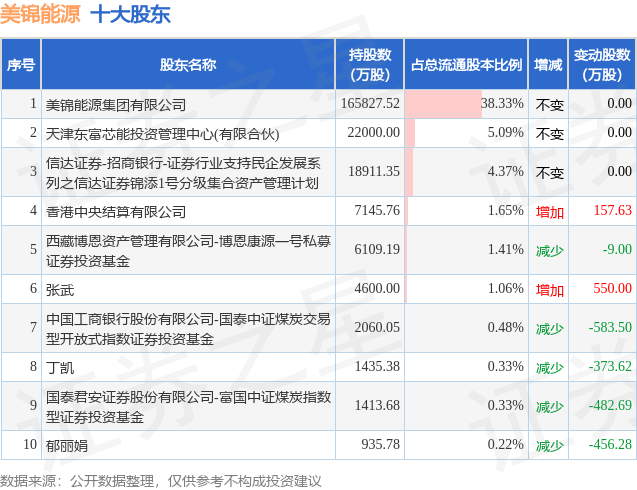Screen dimensions: 637x490
Task: Select the 变动股数(万股) column header
Action: [x=602, y=65]
